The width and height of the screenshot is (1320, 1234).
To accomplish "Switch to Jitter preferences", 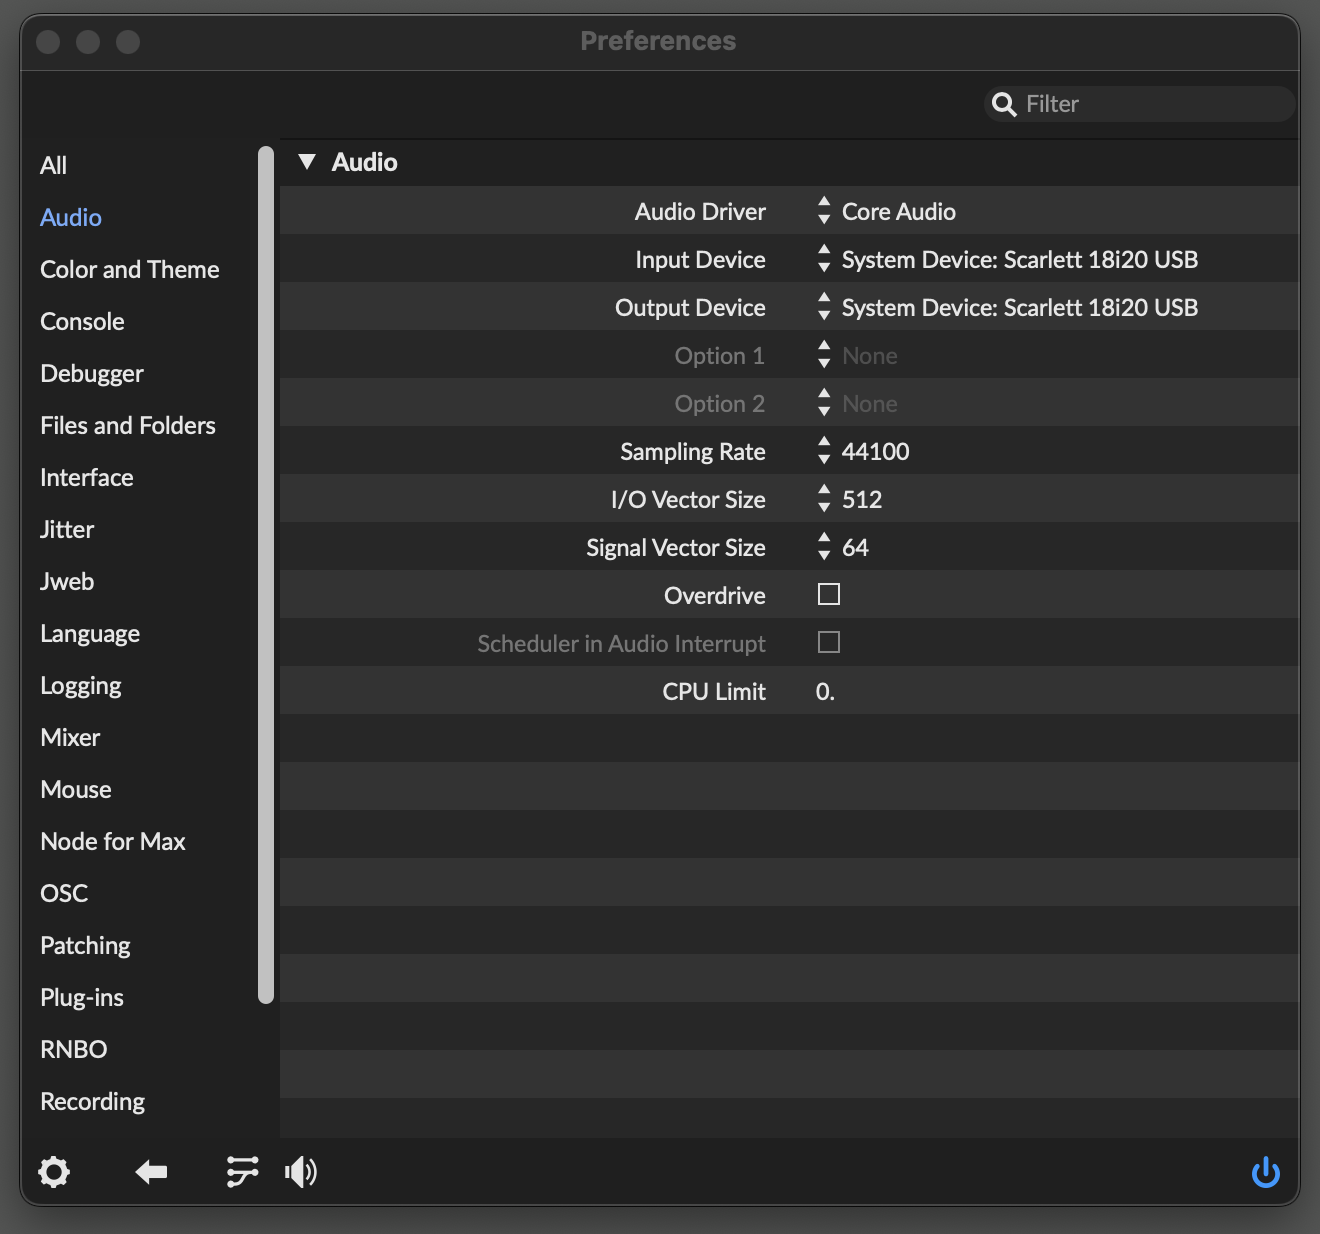I will point(67,530).
